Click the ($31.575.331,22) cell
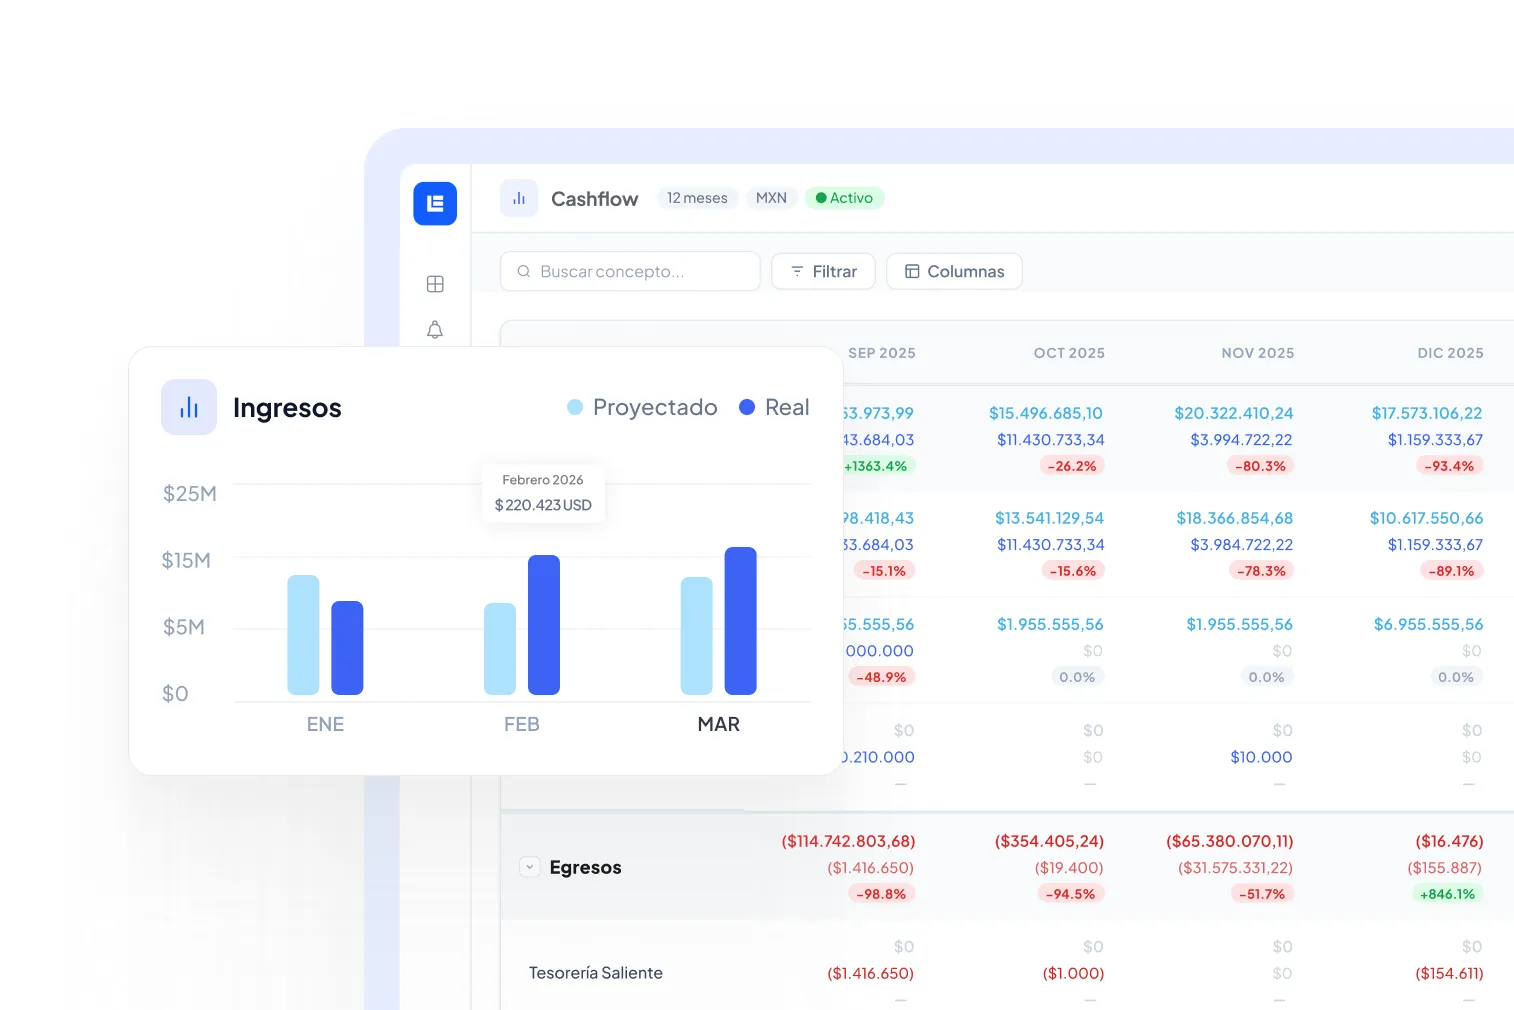1514x1010 pixels. tap(1236, 867)
